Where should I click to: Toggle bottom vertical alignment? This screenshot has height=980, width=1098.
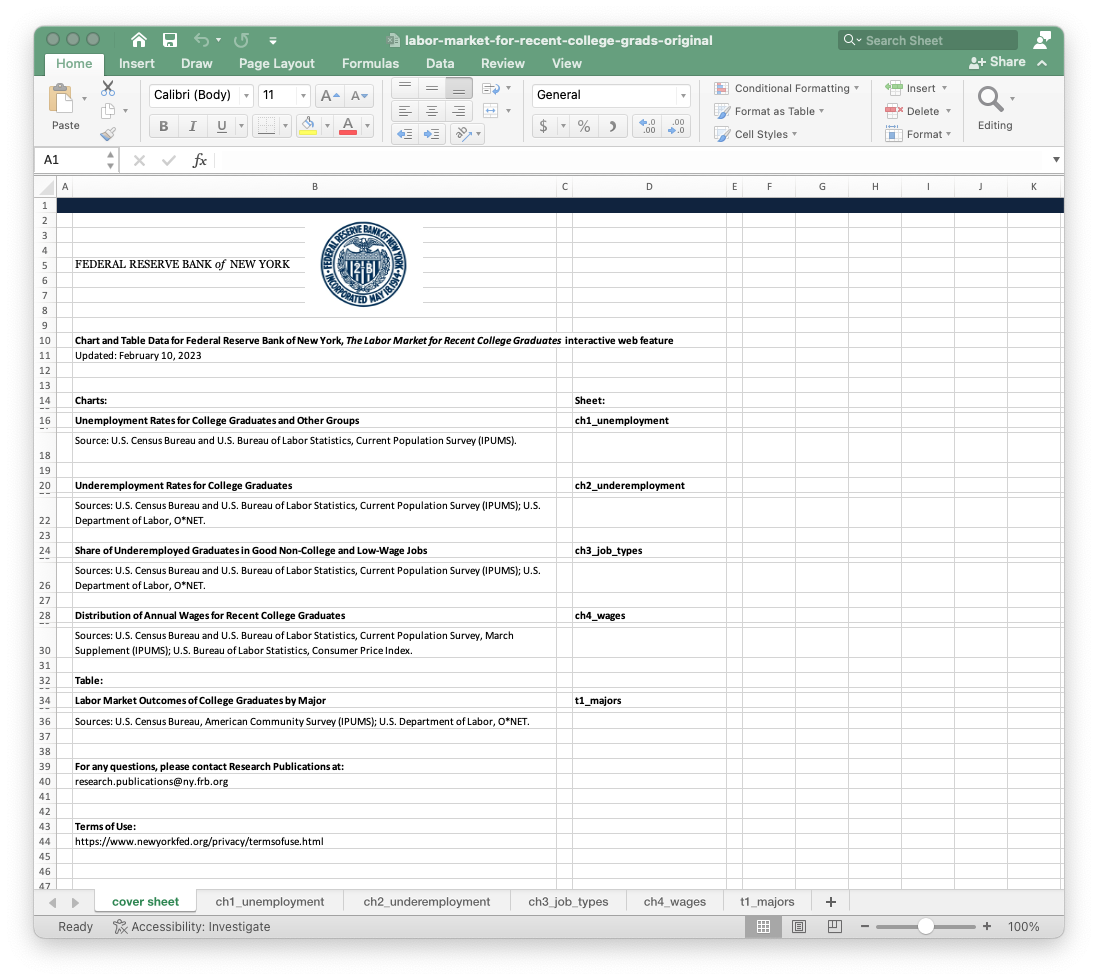tap(459, 89)
